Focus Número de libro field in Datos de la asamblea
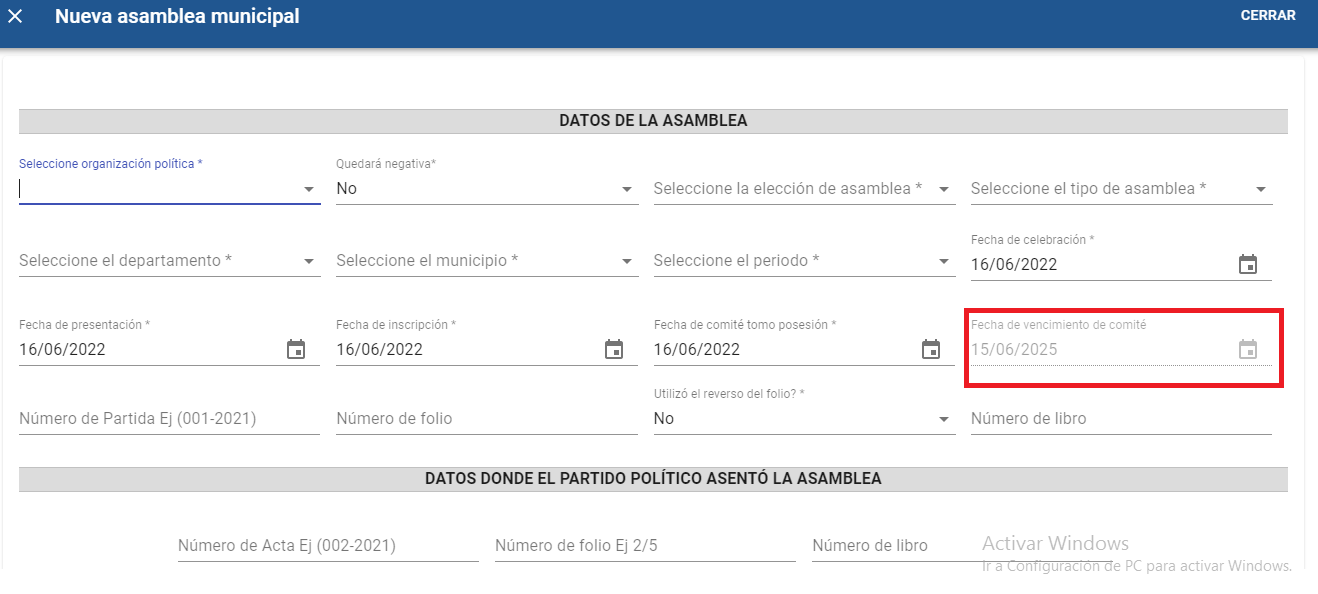Image resolution: width=1318 pixels, height=594 pixels. pyautogui.click(x=1121, y=419)
